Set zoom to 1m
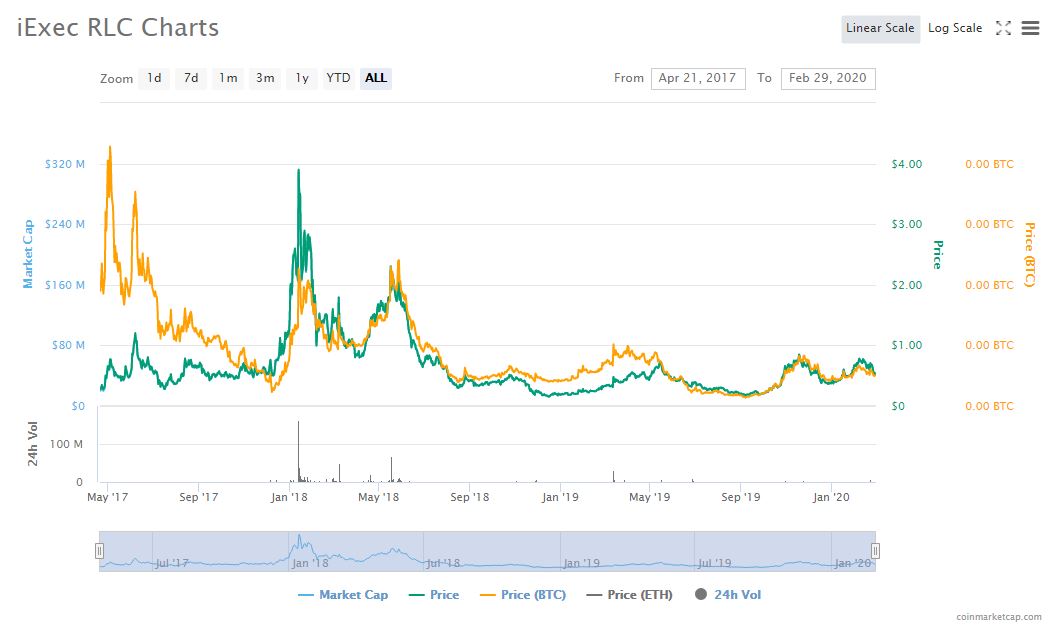Screen dimensions: 1061x628 228,78
